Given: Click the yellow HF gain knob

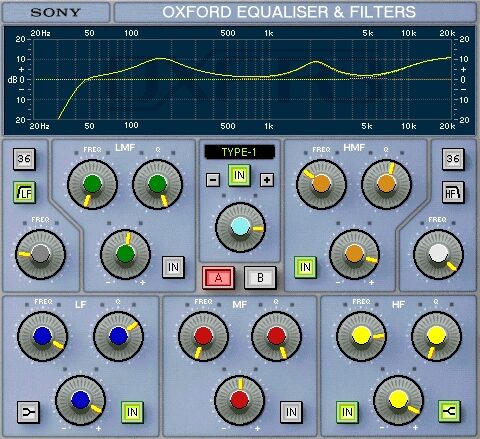Looking at the screenshot, I should click(398, 400).
